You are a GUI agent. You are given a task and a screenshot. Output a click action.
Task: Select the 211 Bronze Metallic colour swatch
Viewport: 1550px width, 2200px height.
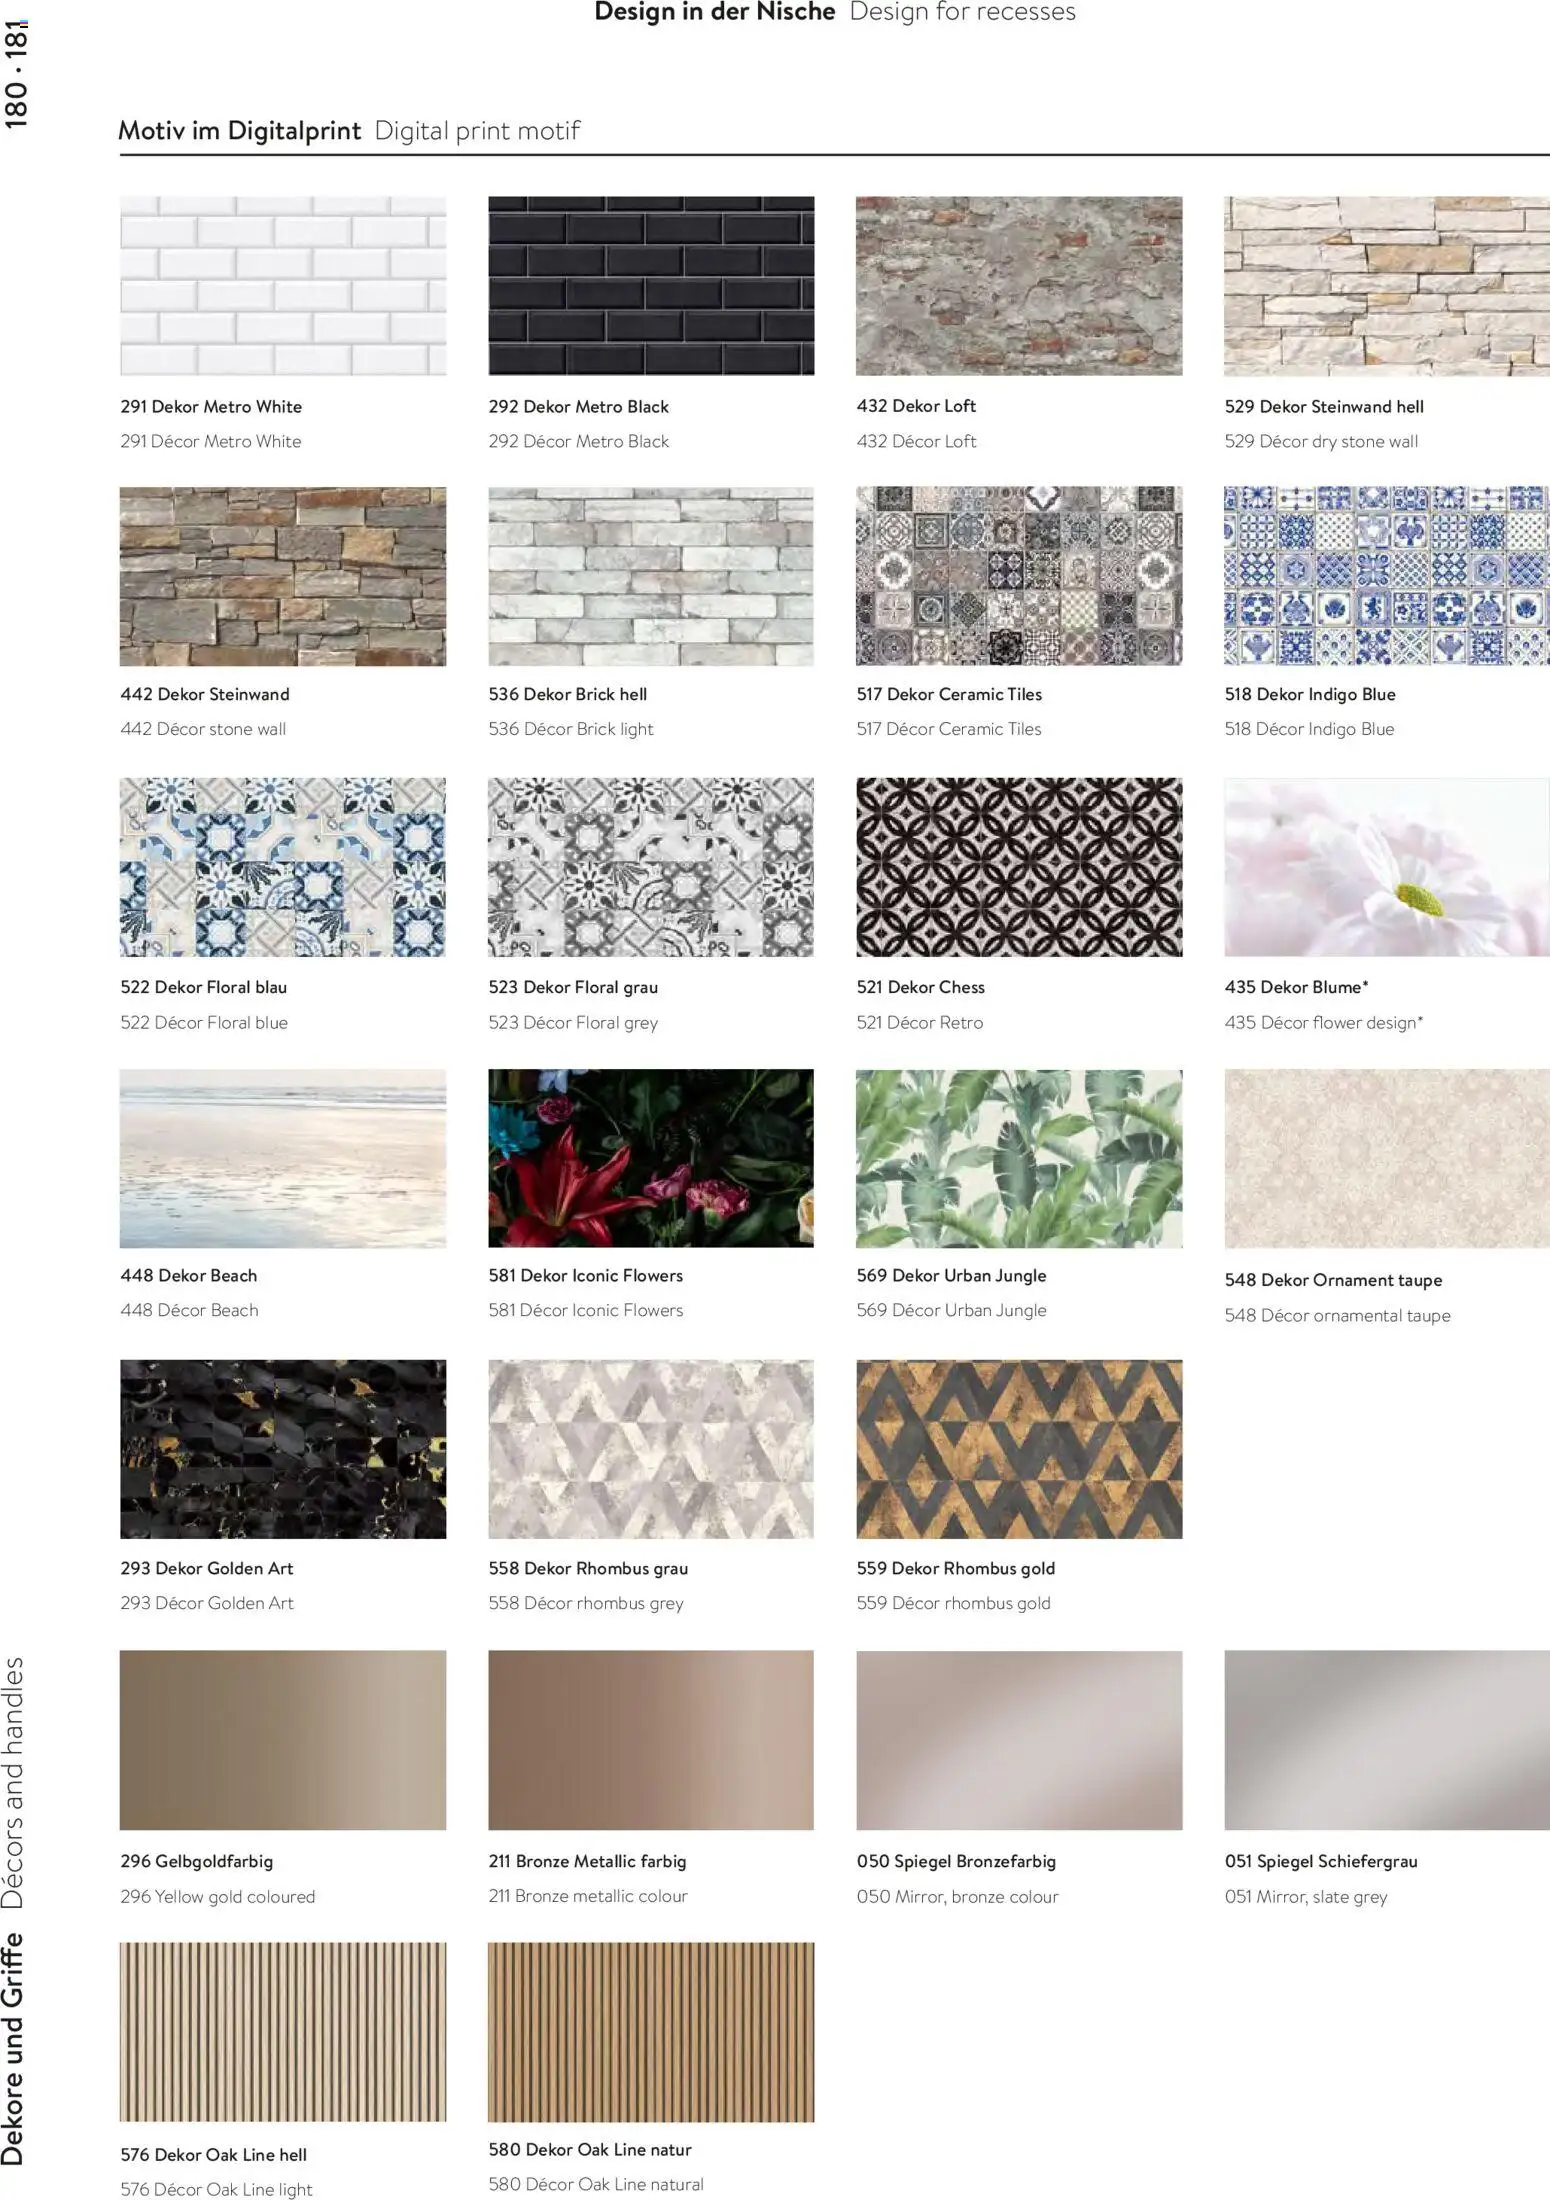tap(651, 1740)
